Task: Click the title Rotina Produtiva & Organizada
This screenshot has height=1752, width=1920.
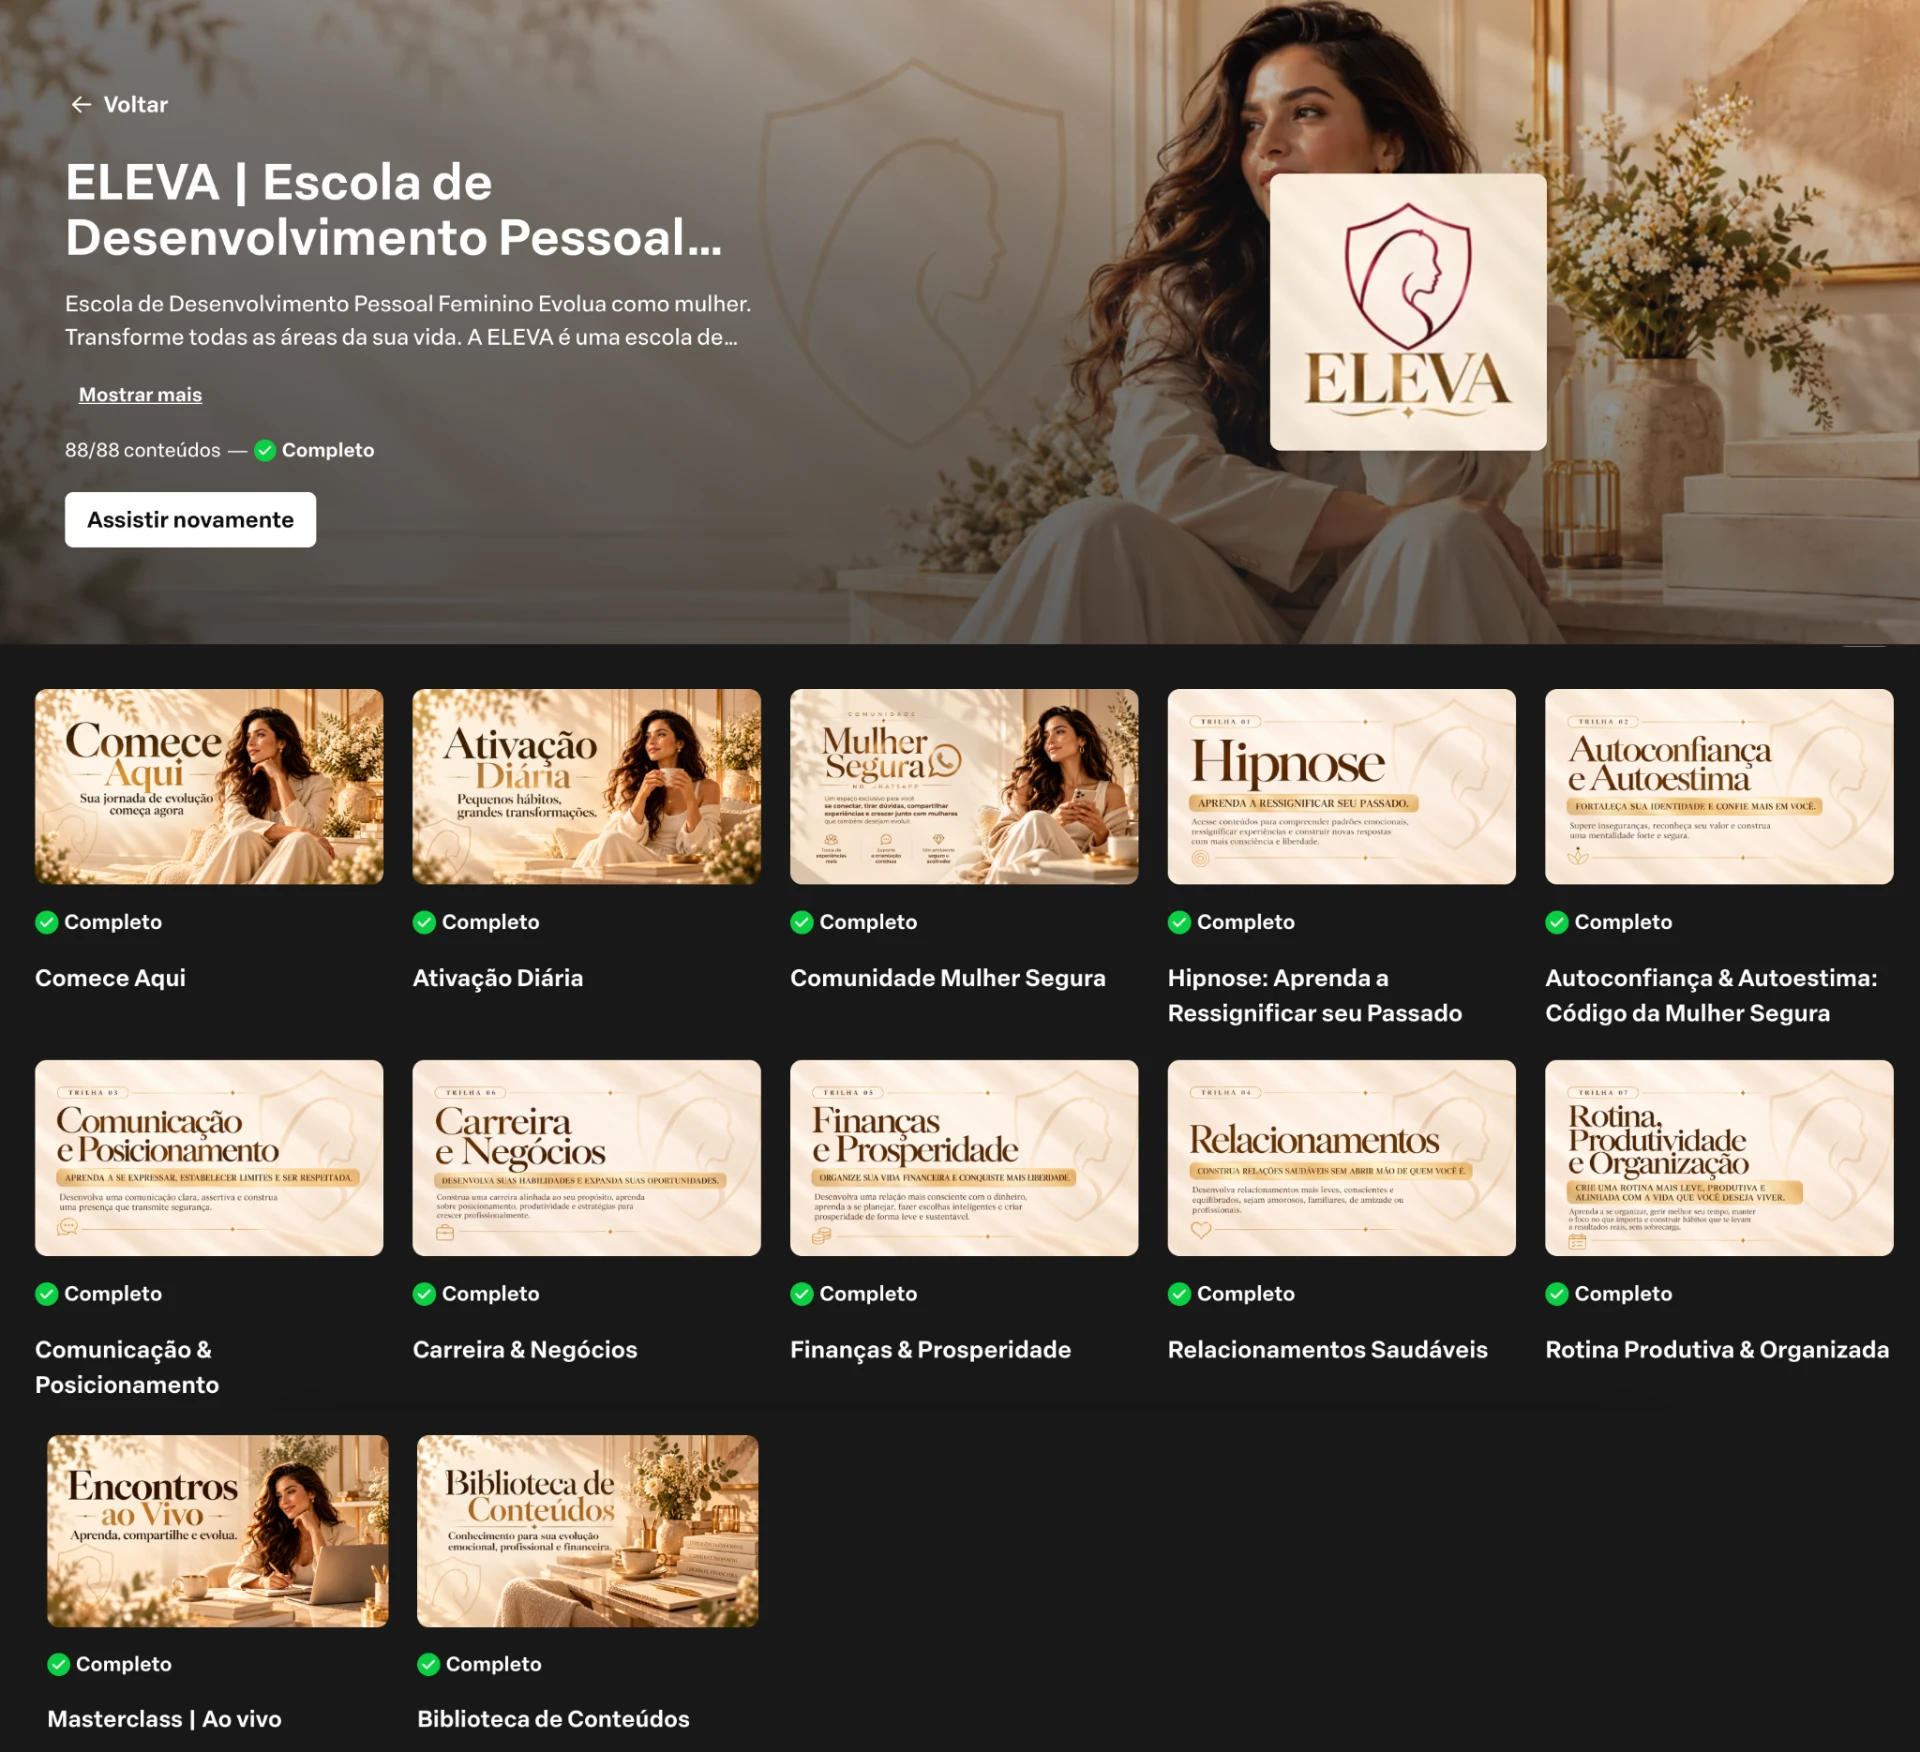Action: point(1717,1350)
